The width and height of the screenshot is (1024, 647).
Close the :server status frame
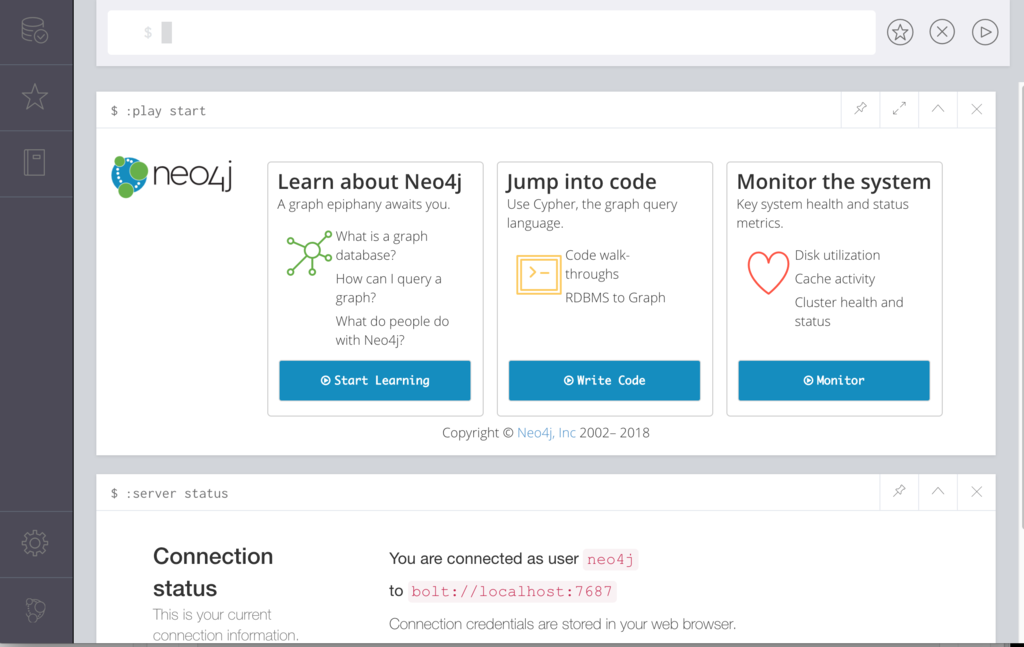976,491
